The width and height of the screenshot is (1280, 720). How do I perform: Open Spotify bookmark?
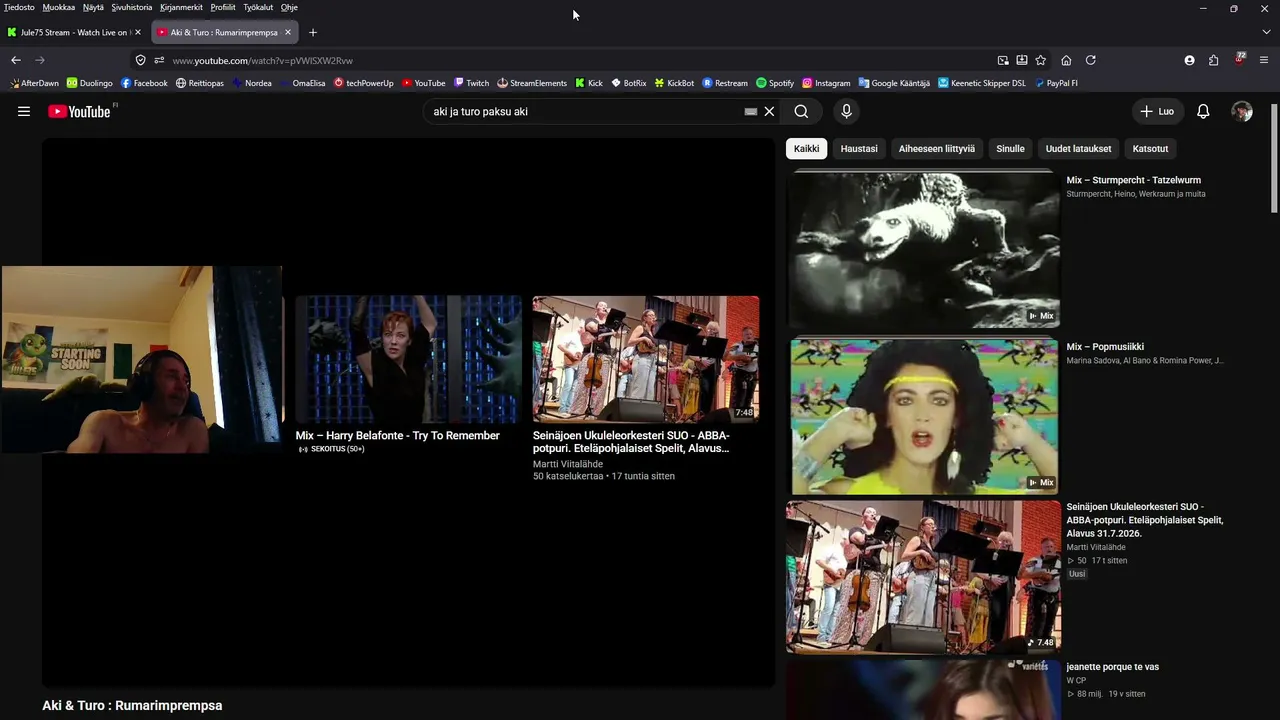pyautogui.click(x=775, y=83)
